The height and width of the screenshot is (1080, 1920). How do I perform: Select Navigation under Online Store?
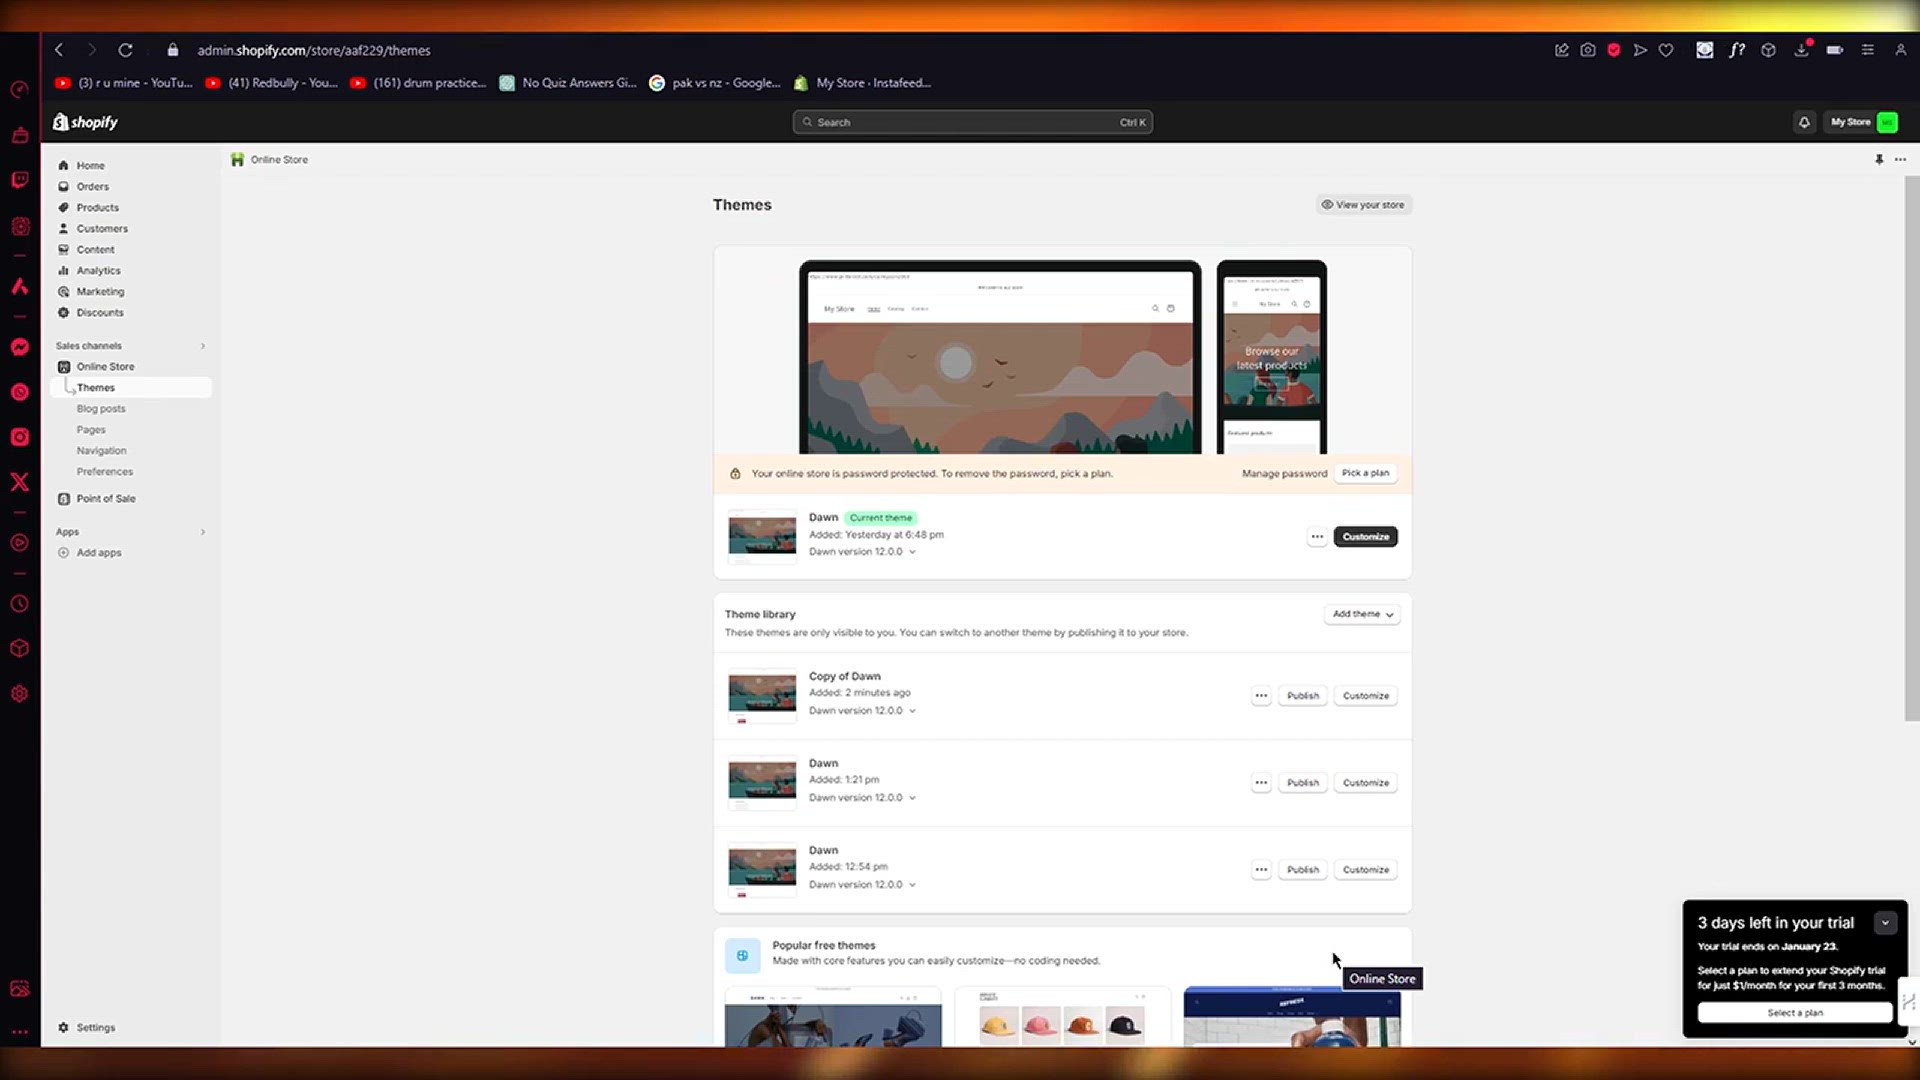point(101,451)
